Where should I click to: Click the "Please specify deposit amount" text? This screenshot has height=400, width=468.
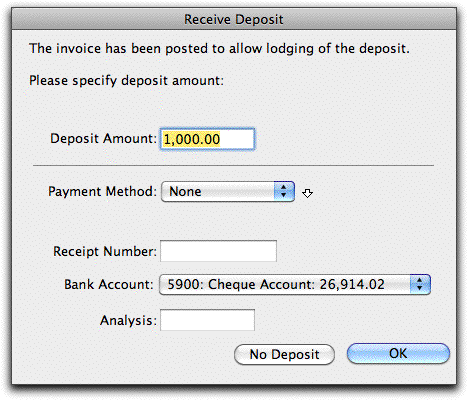(126, 81)
